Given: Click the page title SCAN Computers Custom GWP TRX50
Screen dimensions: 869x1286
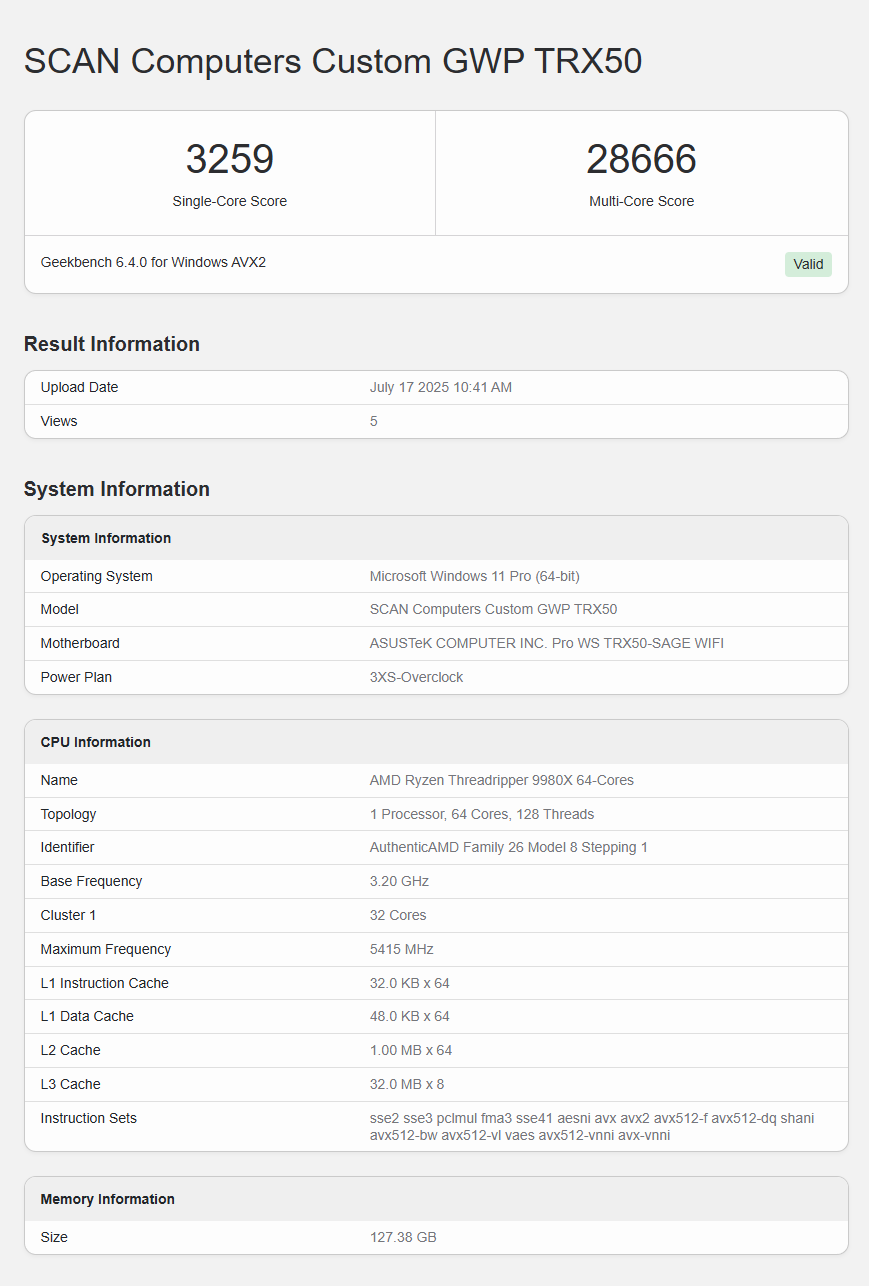Looking at the screenshot, I should point(333,61).
